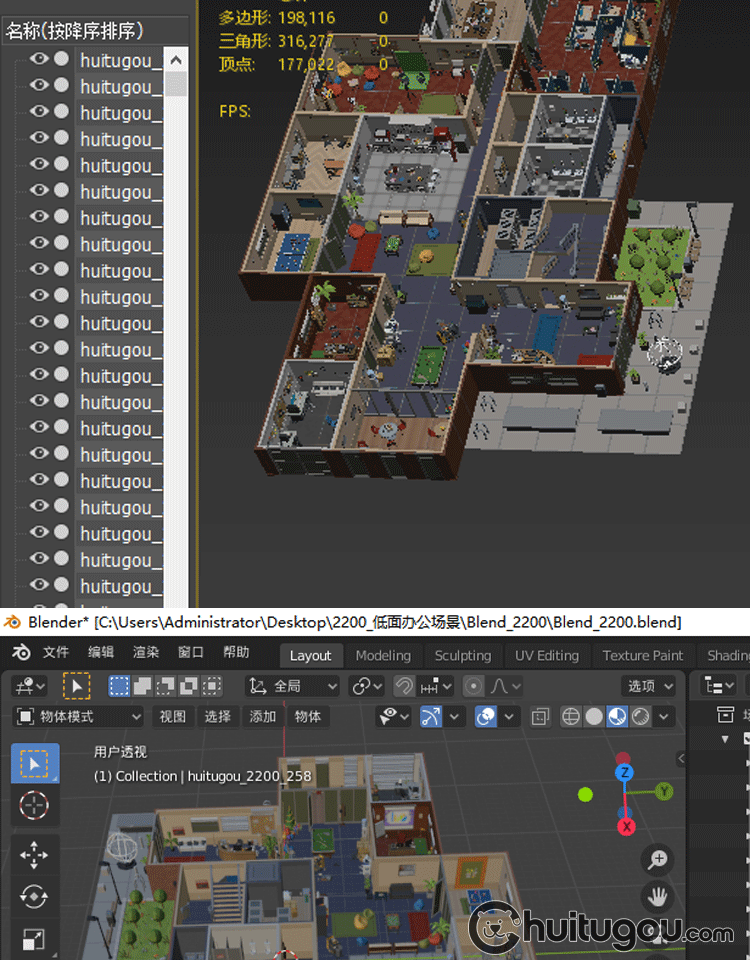Screen dimensions: 750x960
Task: Click the 添加 button in viewport header
Action: pyautogui.click(x=263, y=717)
